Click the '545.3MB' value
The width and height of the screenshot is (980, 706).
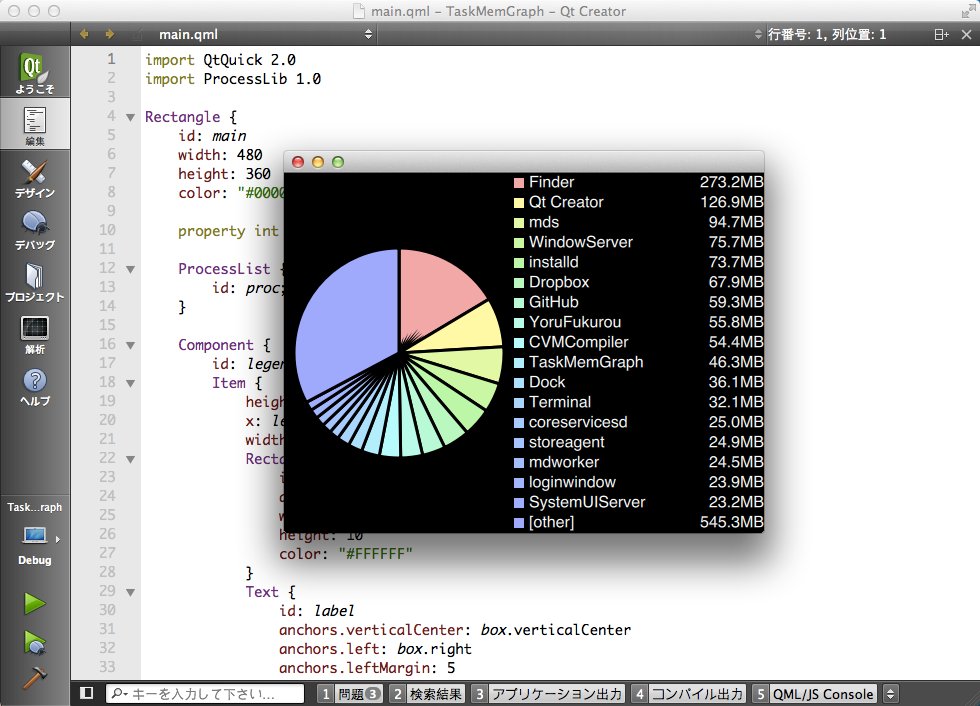pos(731,522)
